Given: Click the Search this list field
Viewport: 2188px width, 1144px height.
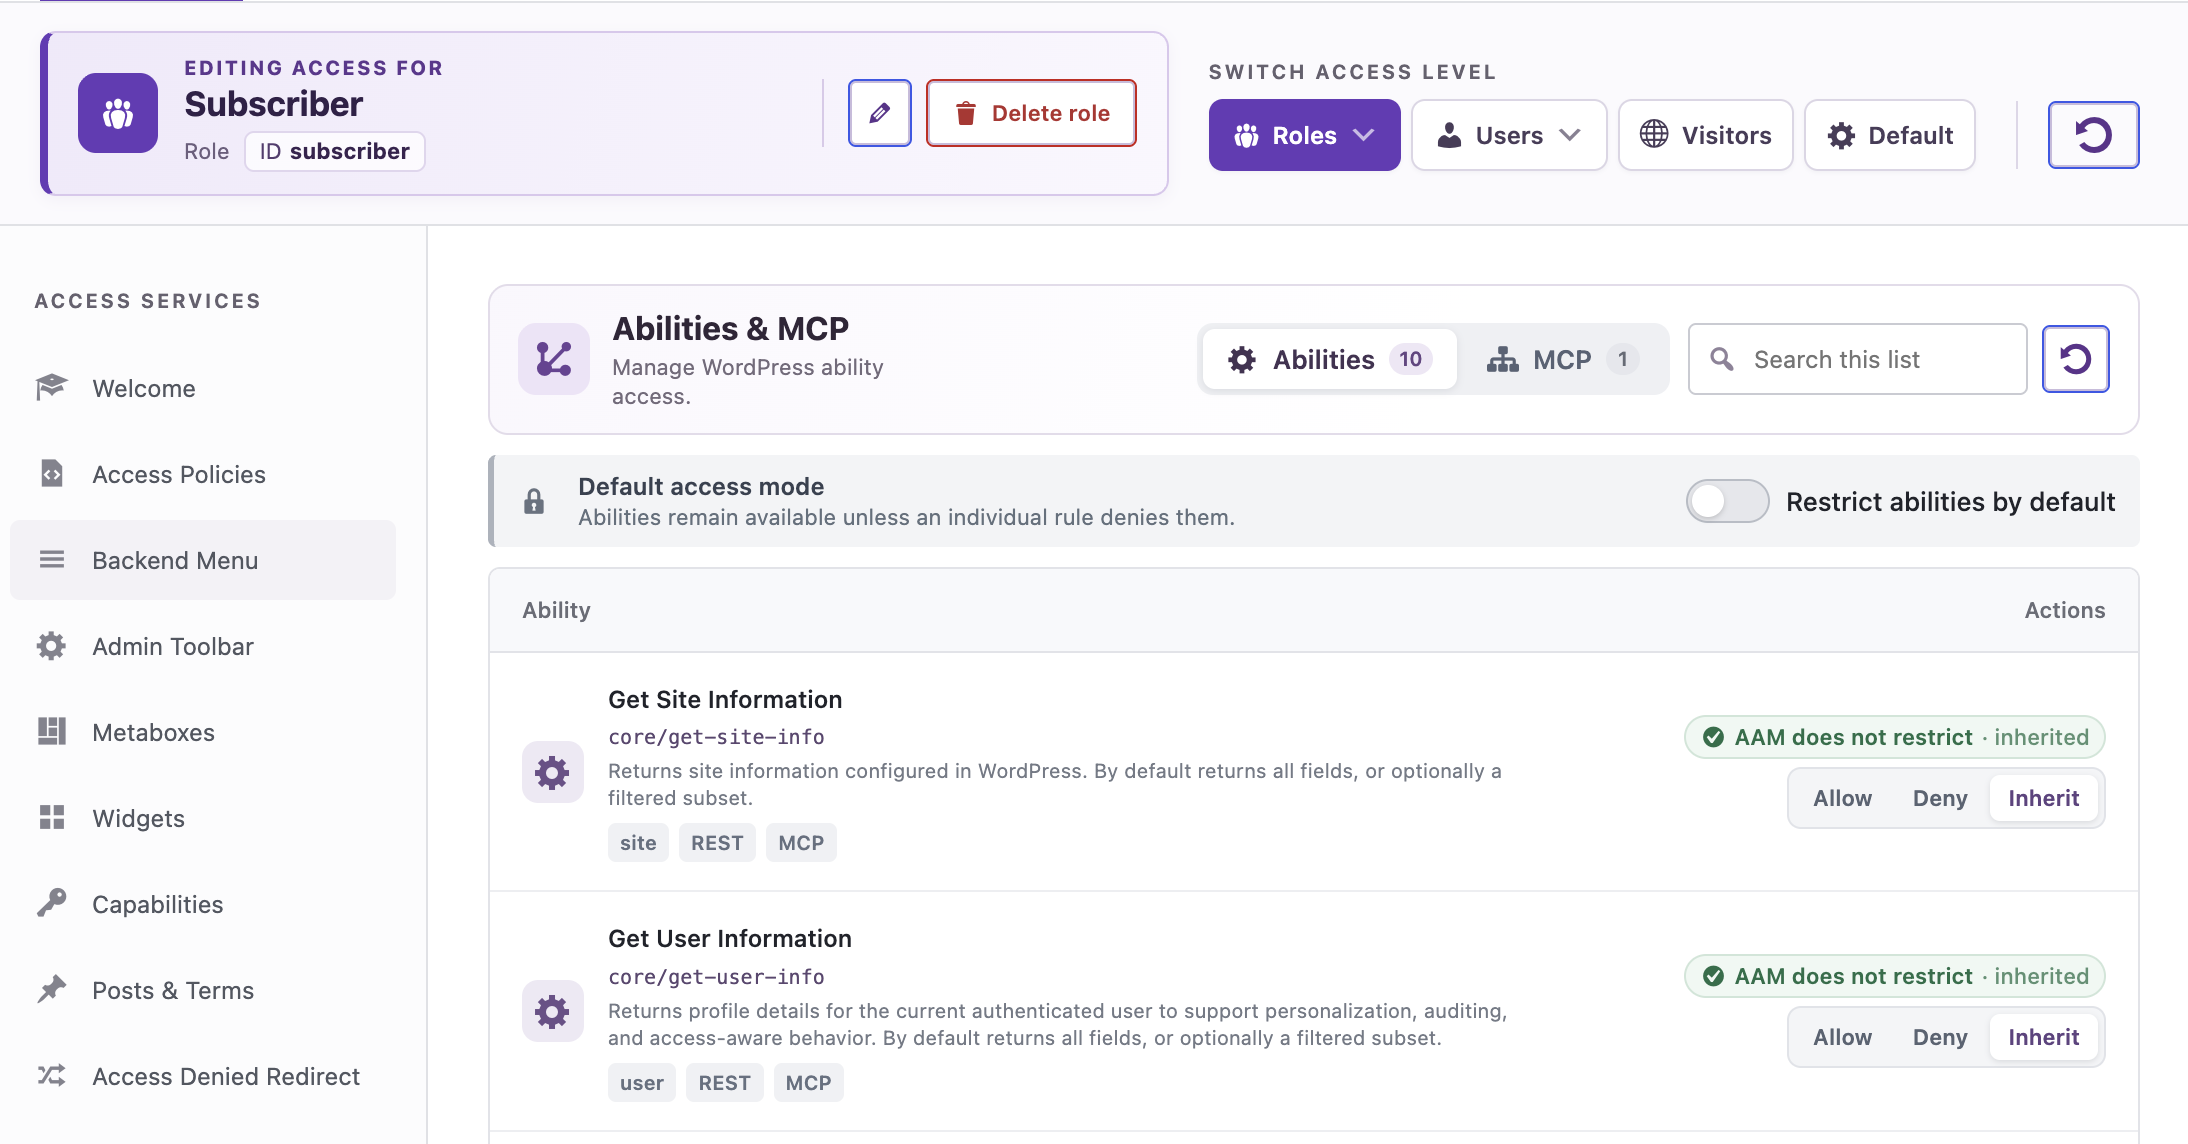Looking at the screenshot, I should [1857, 359].
